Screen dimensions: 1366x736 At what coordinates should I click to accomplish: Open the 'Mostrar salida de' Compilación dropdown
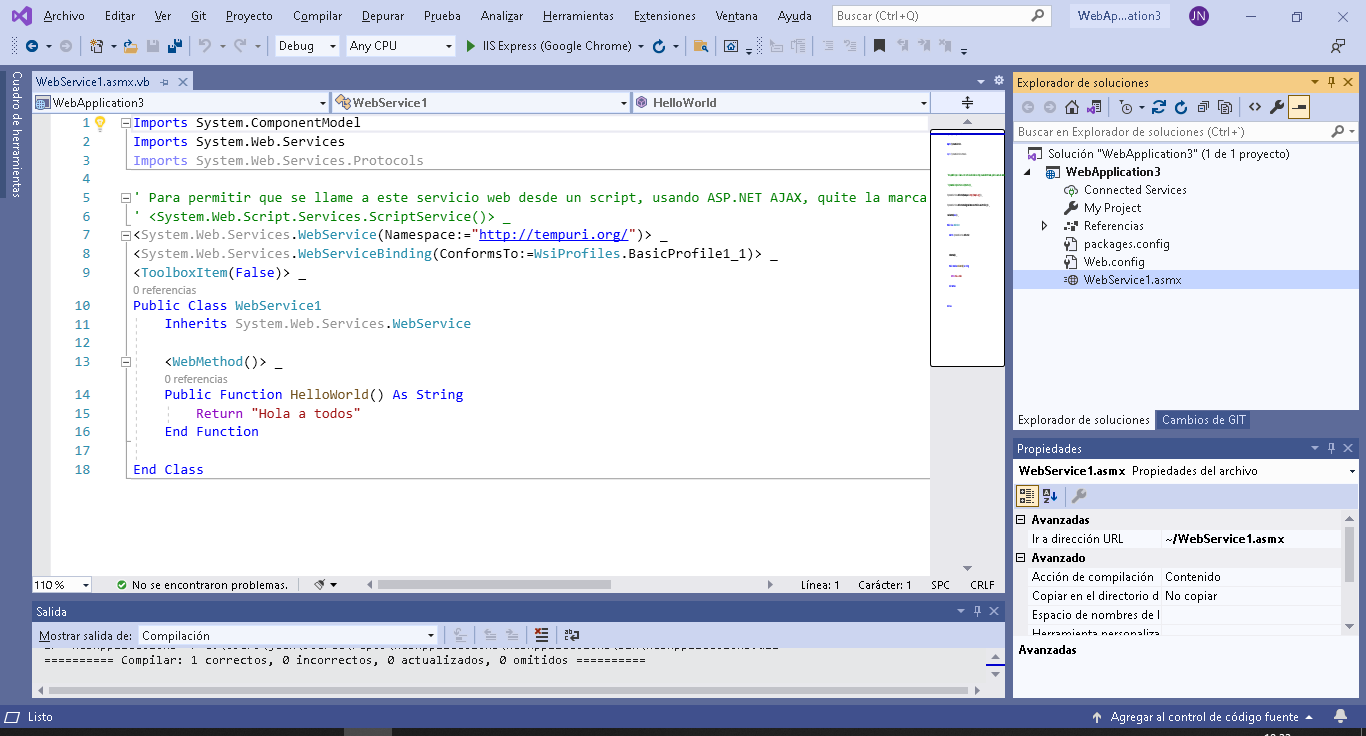(288, 635)
